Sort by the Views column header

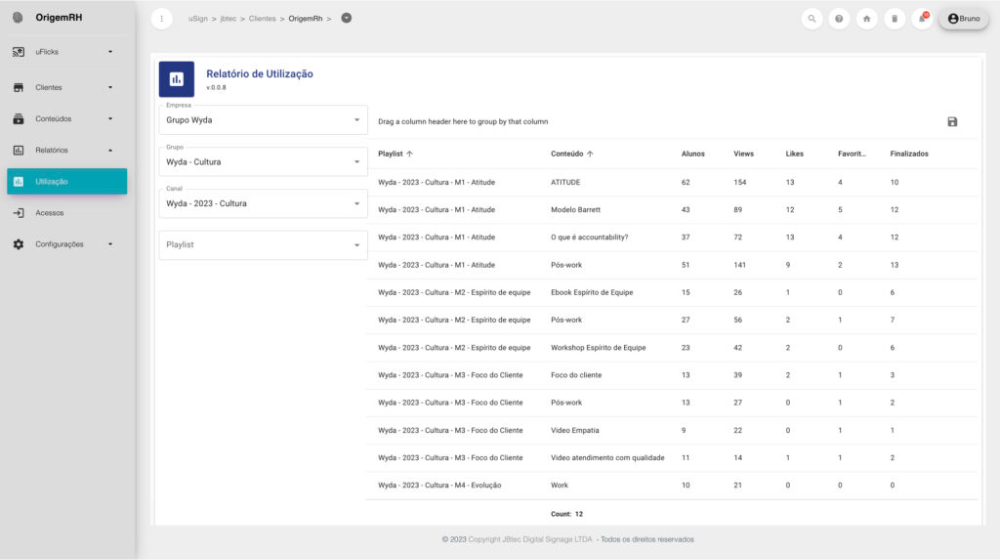coord(743,154)
